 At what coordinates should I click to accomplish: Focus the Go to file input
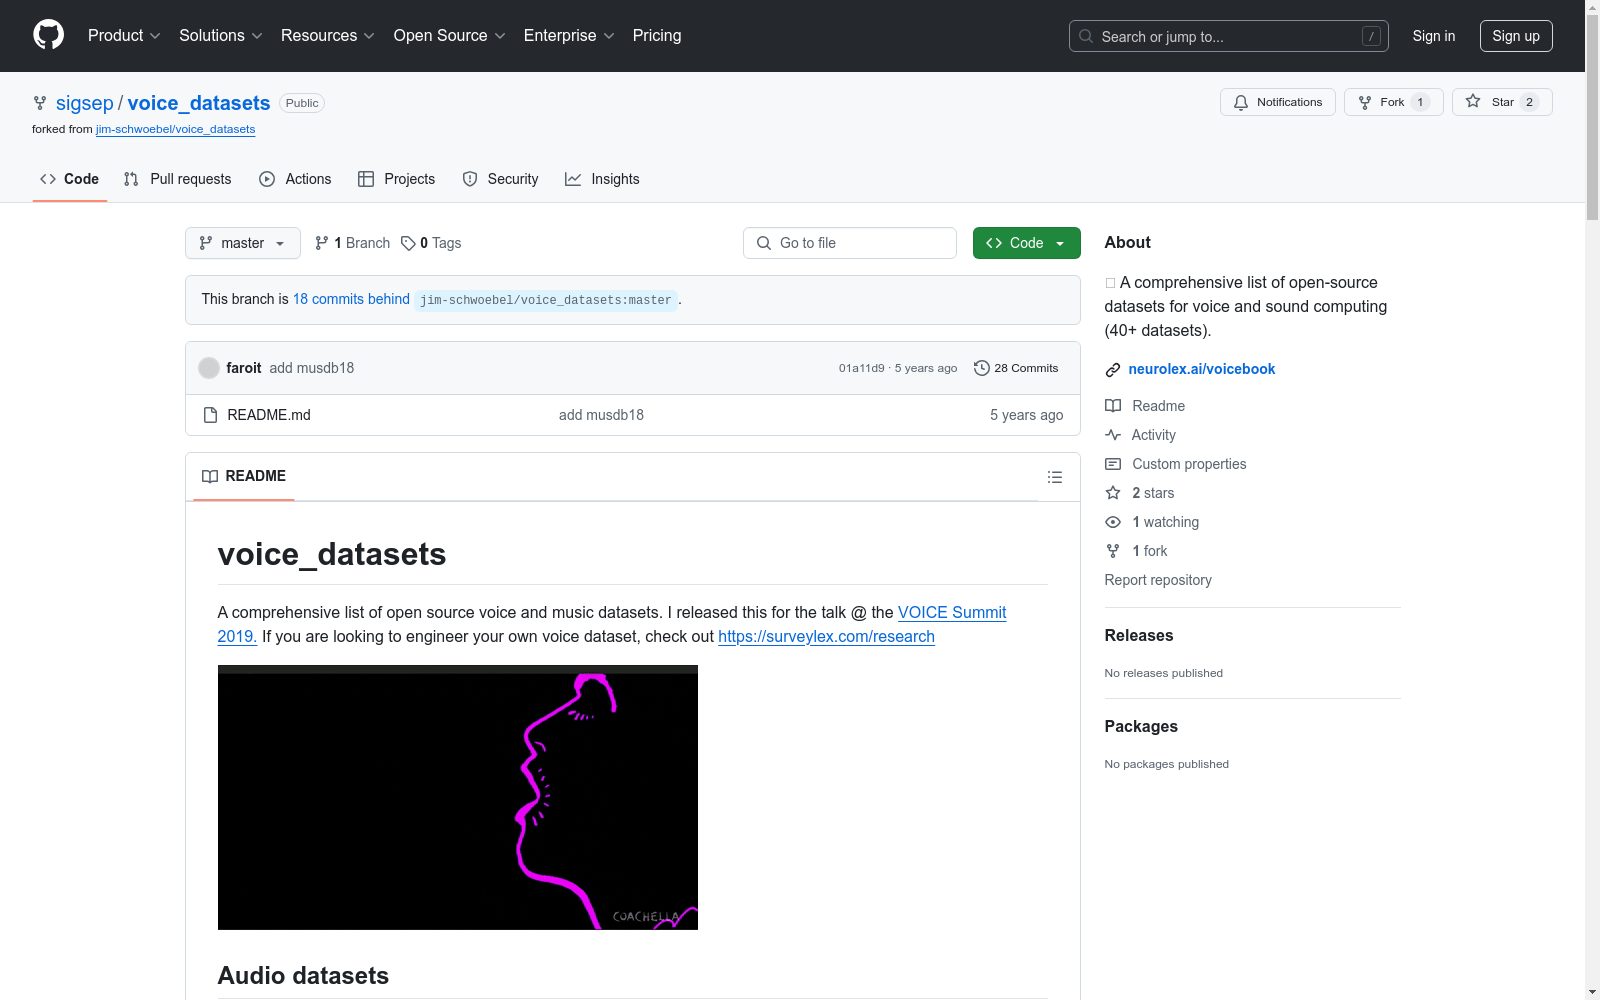[x=850, y=243]
